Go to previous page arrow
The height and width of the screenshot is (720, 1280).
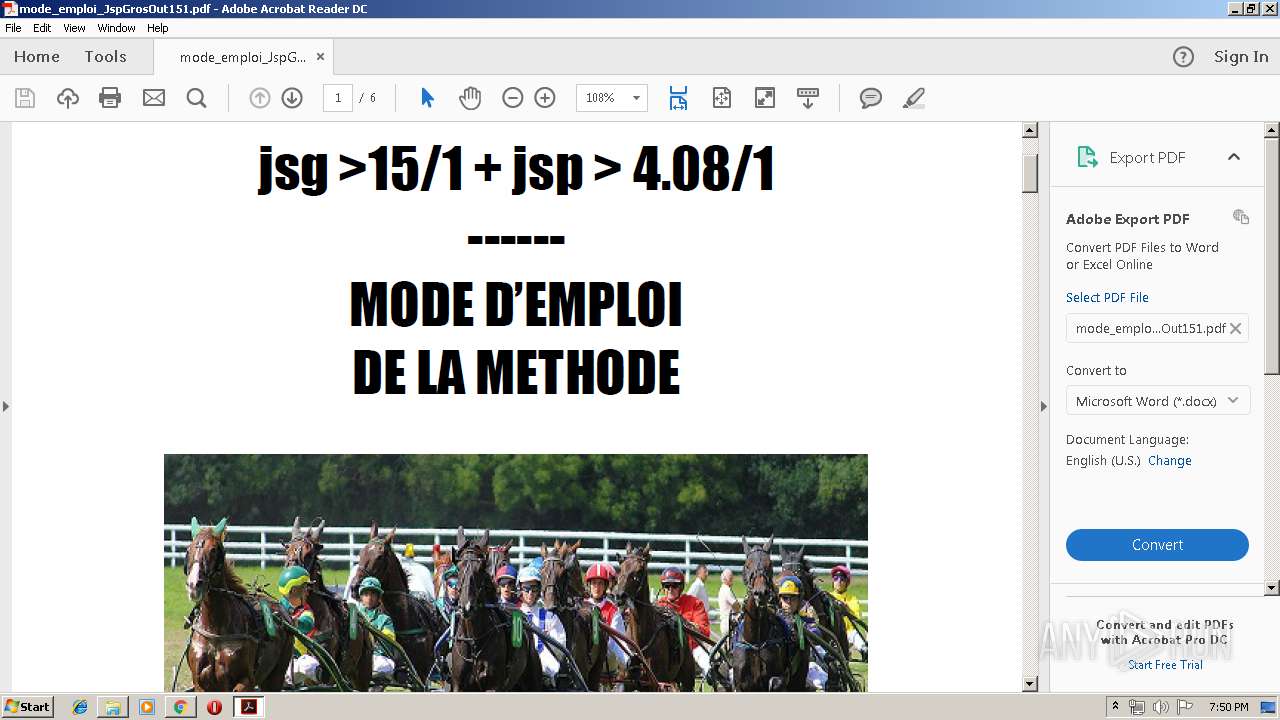pyautogui.click(x=259, y=98)
